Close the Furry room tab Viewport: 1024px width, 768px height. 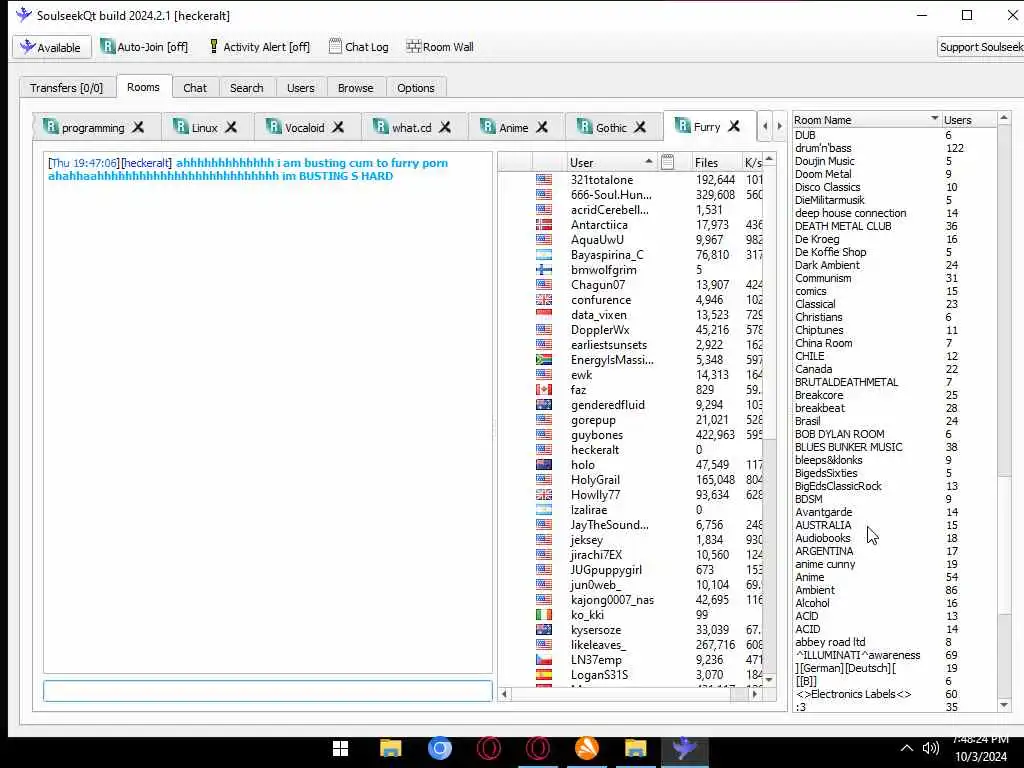tap(734, 126)
